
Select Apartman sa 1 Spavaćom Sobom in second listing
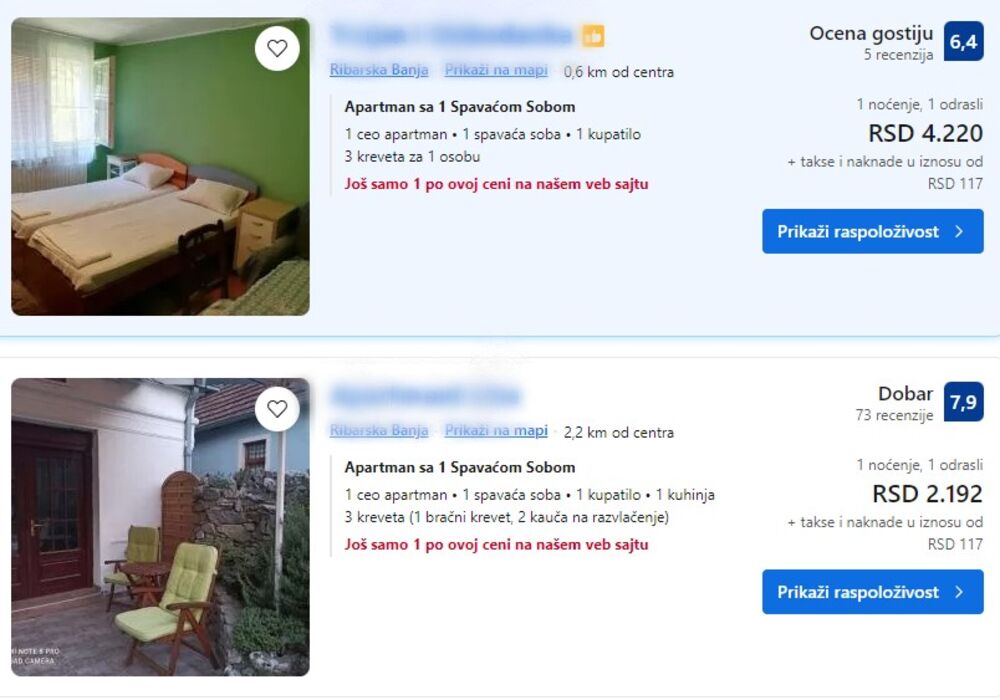460,467
